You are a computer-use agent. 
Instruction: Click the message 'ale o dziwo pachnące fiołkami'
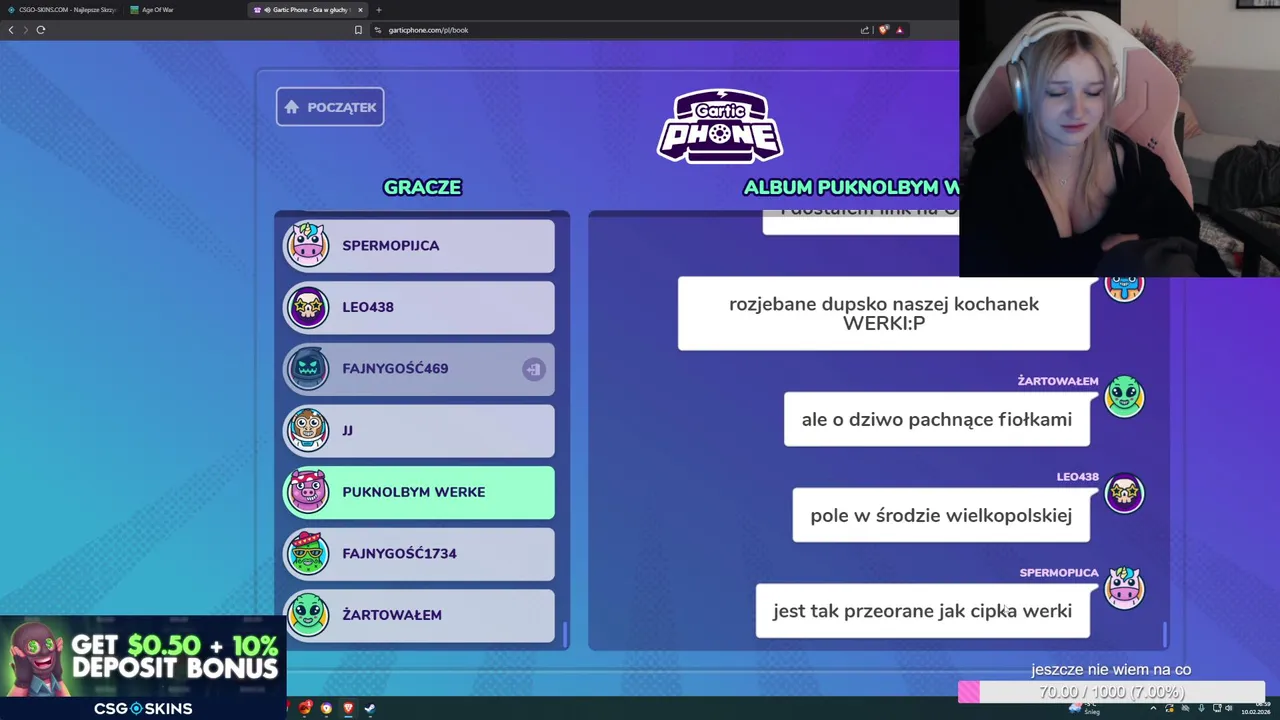tap(937, 419)
